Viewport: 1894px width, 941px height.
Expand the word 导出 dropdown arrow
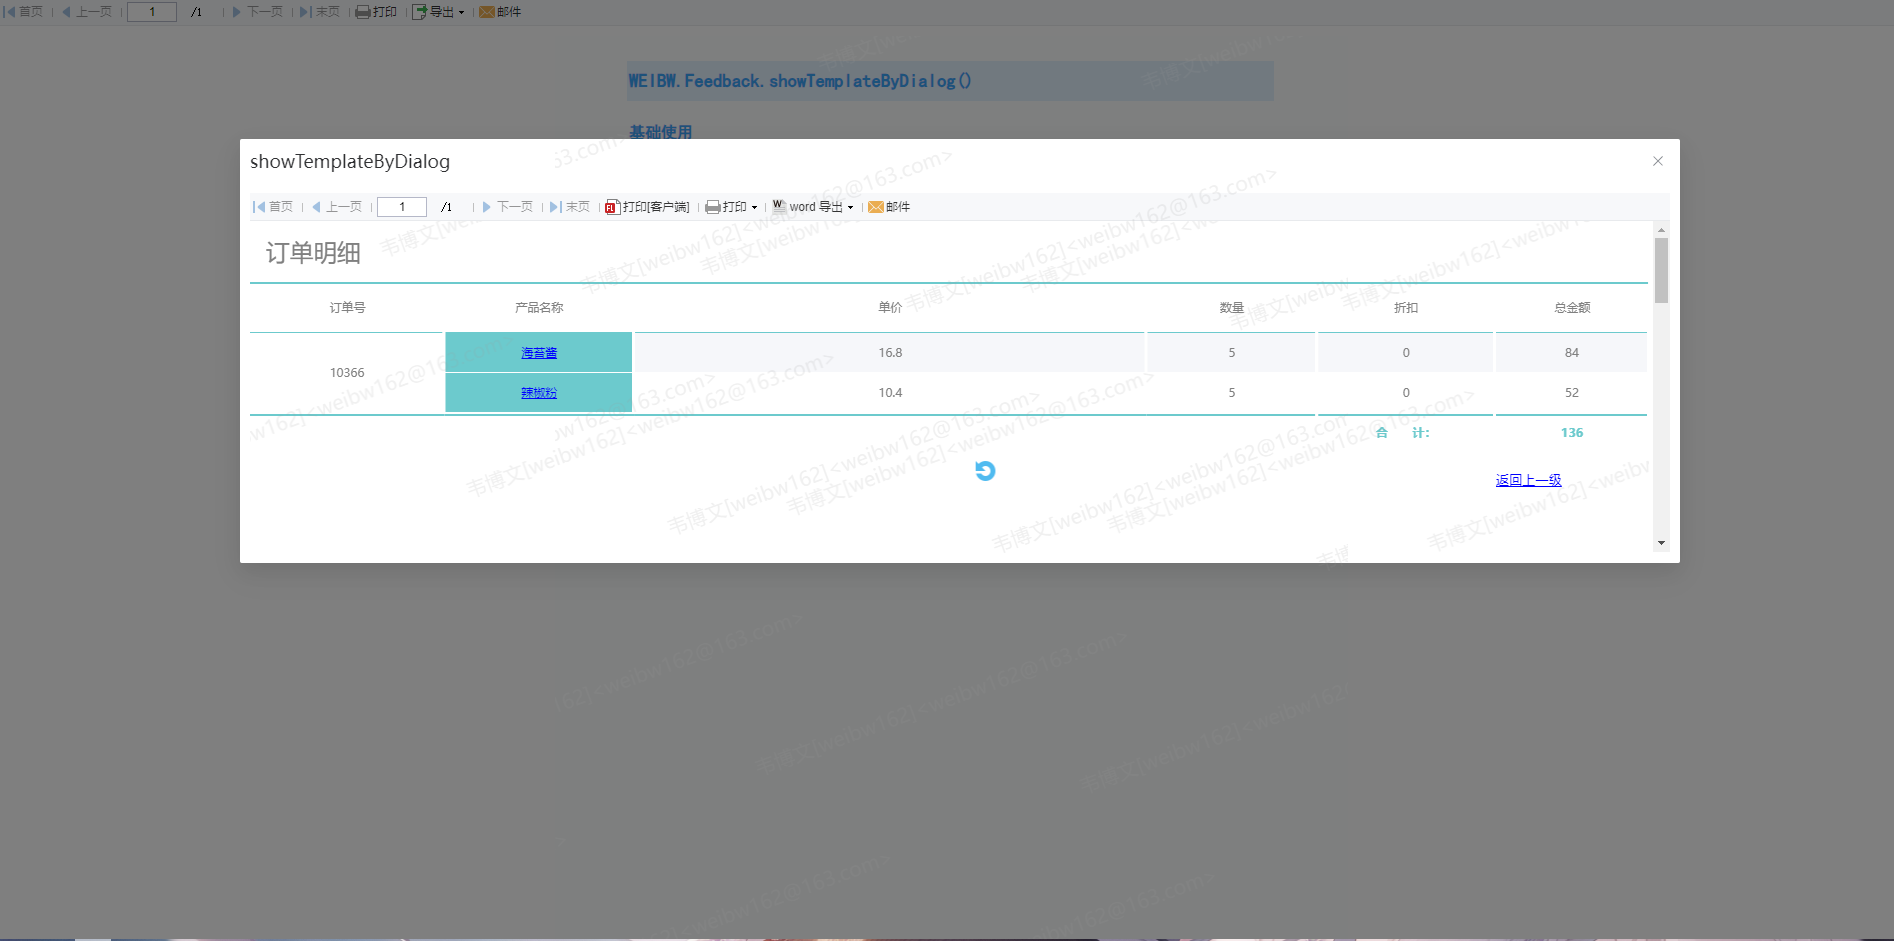tap(851, 208)
